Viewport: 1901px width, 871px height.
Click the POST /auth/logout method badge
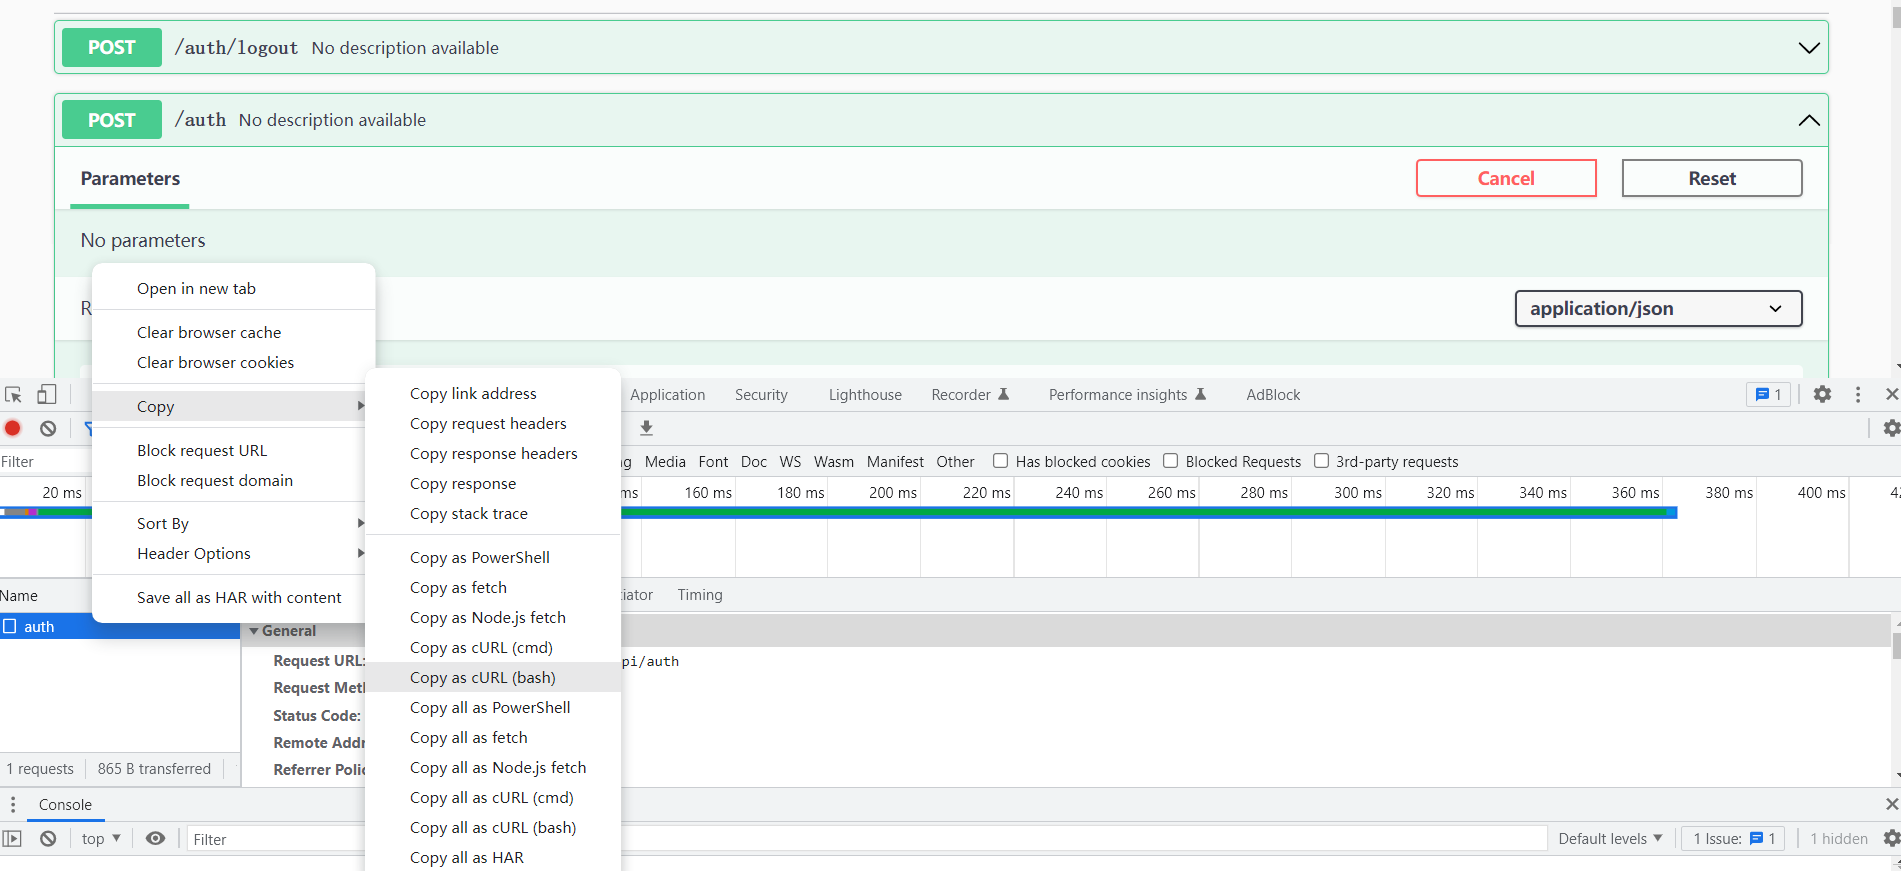point(112,48)
